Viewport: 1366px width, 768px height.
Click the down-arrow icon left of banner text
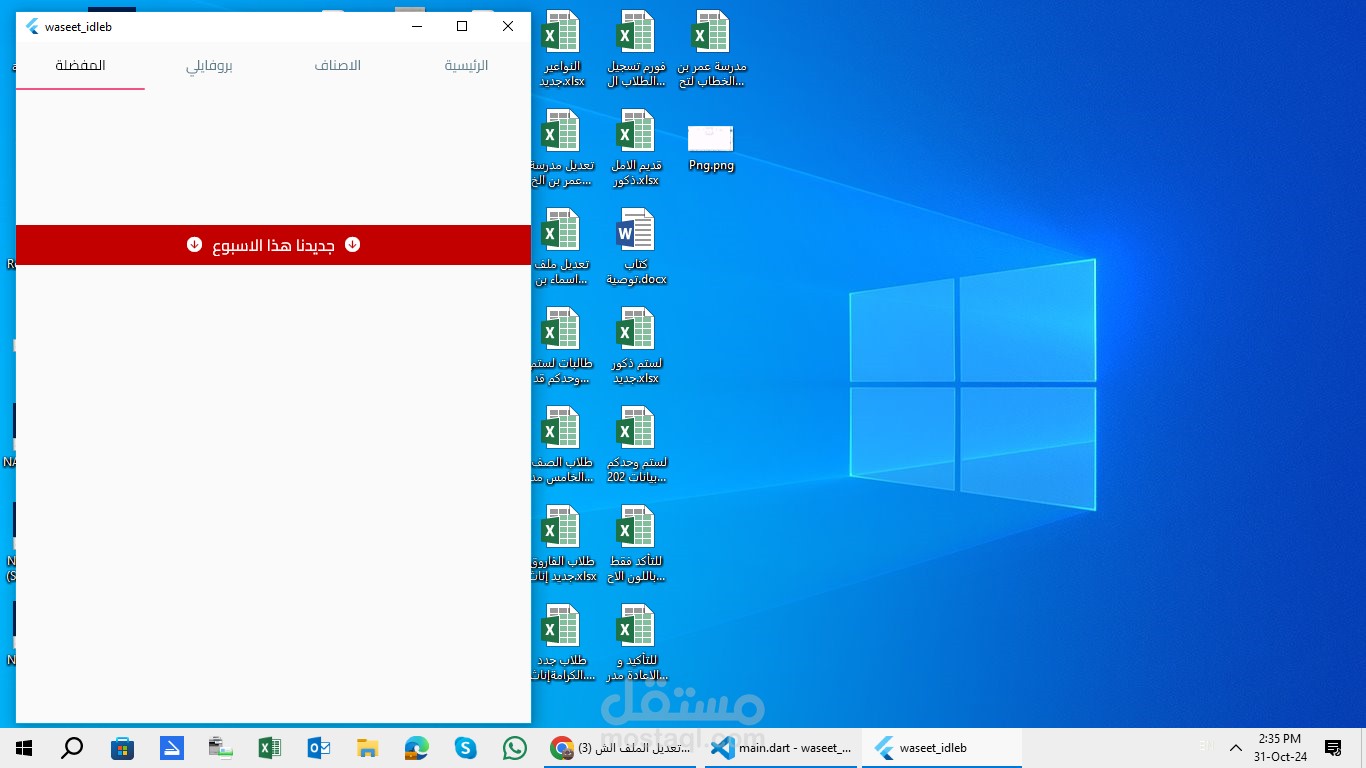tap(194, 245)
